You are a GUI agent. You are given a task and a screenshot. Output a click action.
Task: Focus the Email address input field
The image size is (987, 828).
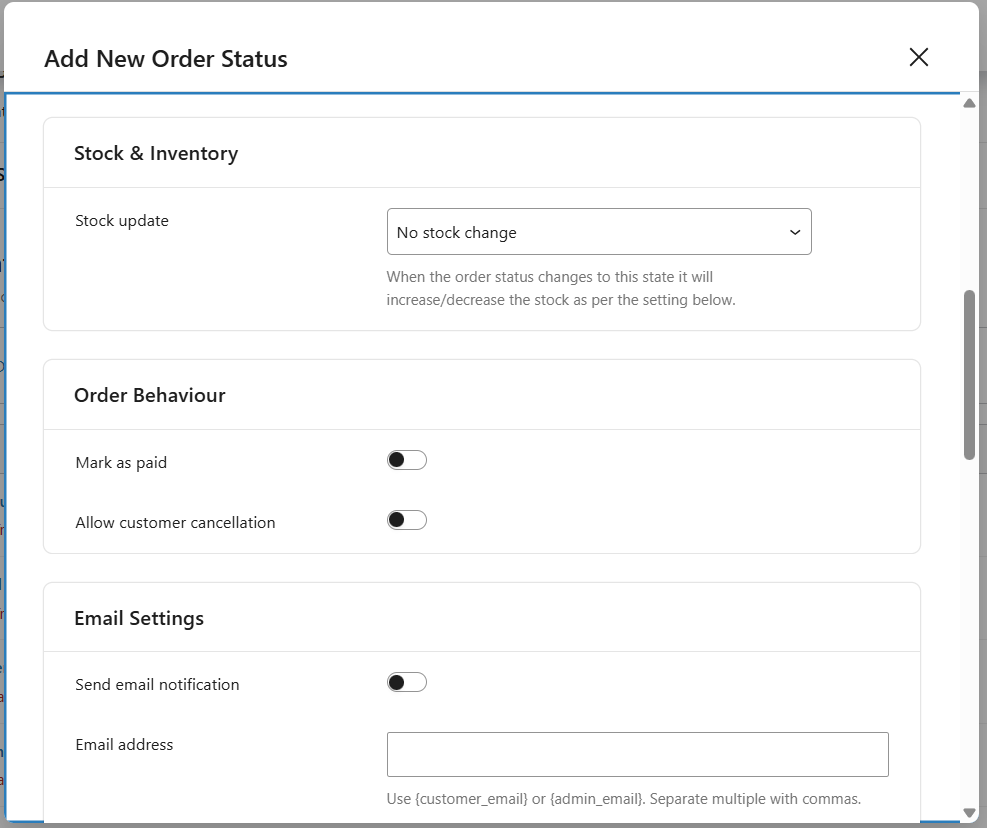click(x=637, y=754)
